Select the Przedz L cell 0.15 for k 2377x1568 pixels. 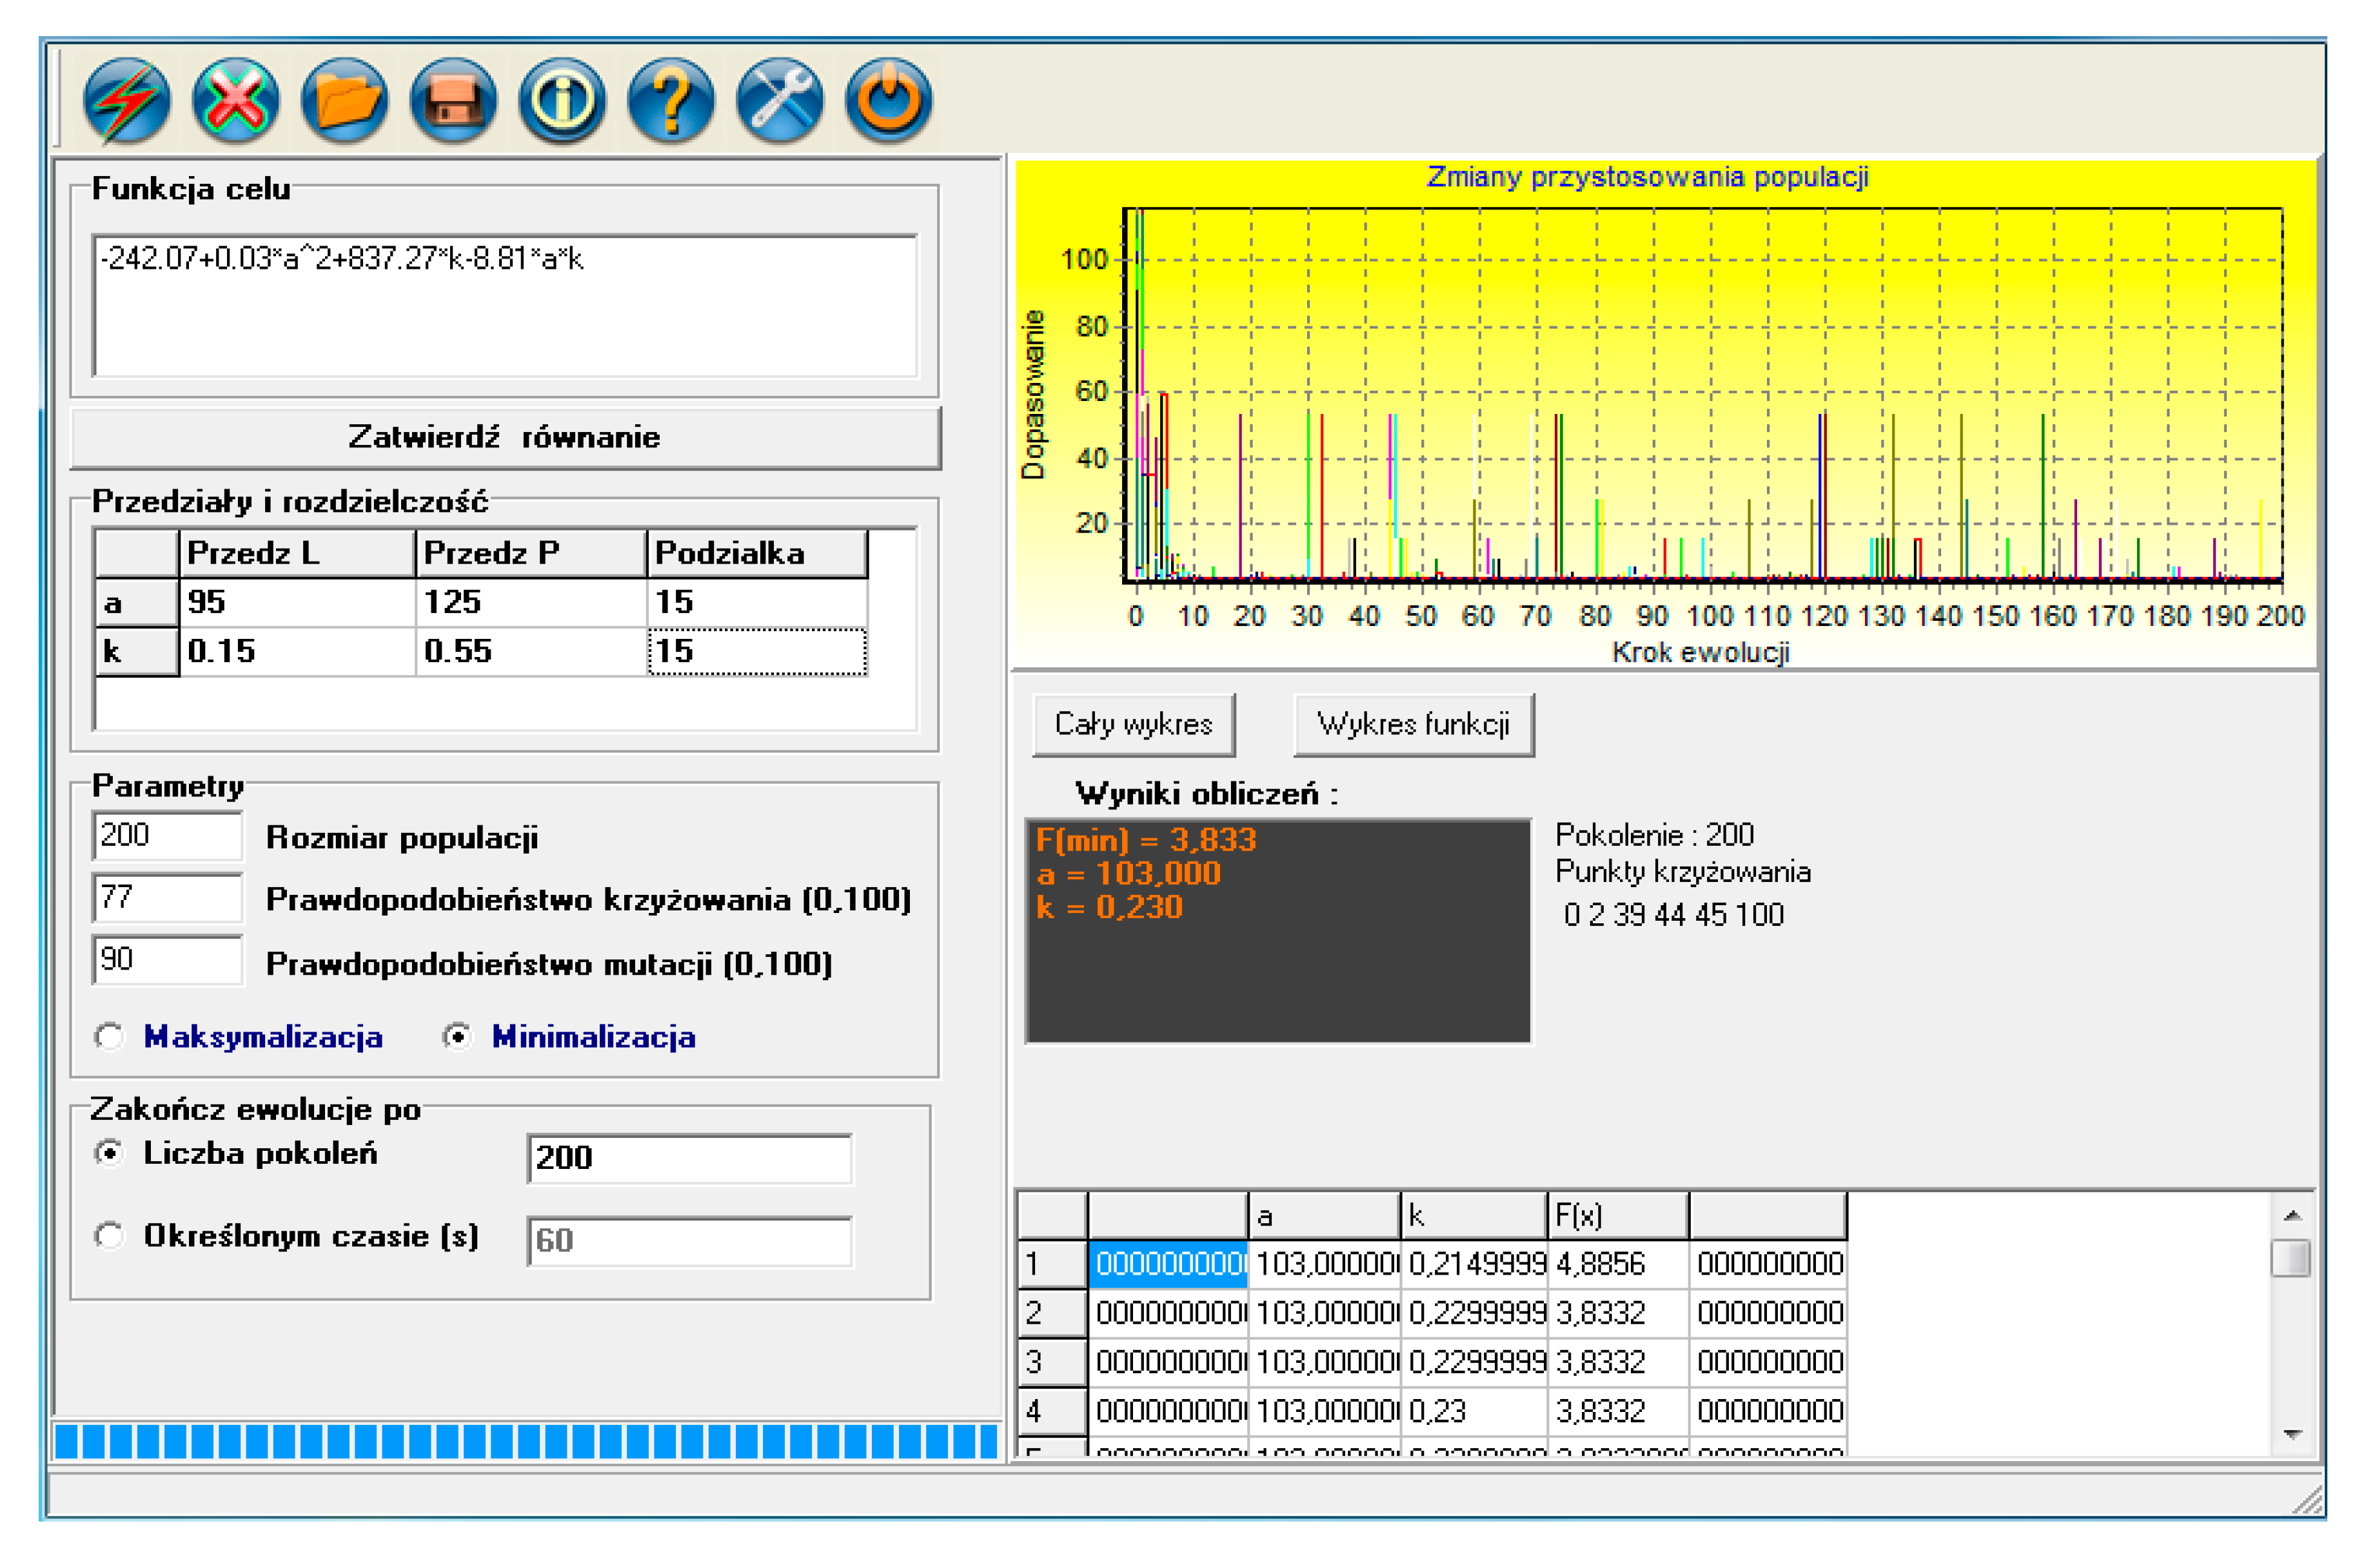297,652
